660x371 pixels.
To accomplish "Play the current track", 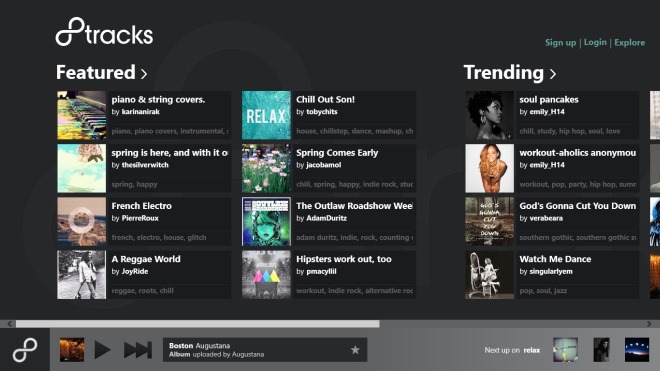I will (x=102, y=350).
